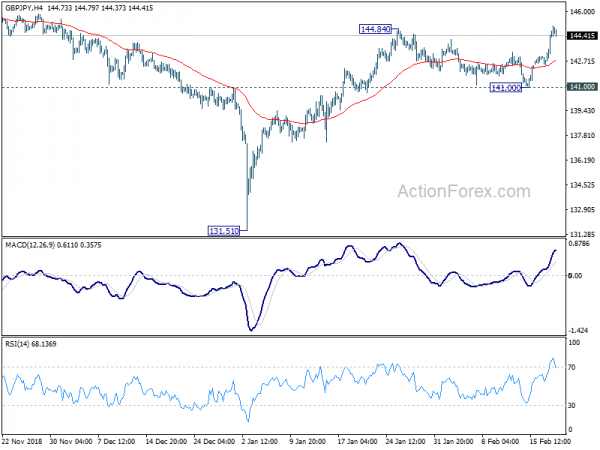Click the MACD(12,26,9) indicator label

coord(30,245)
